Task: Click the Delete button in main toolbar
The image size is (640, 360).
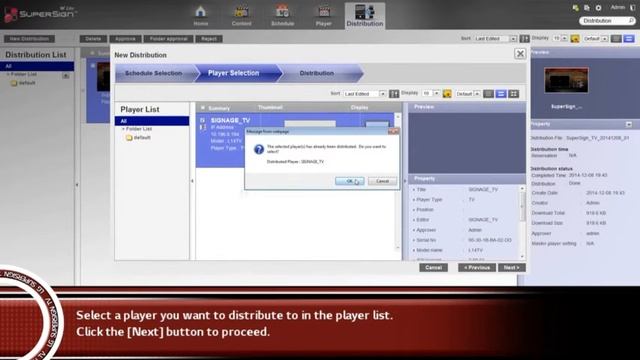Action: pos(93,39)
